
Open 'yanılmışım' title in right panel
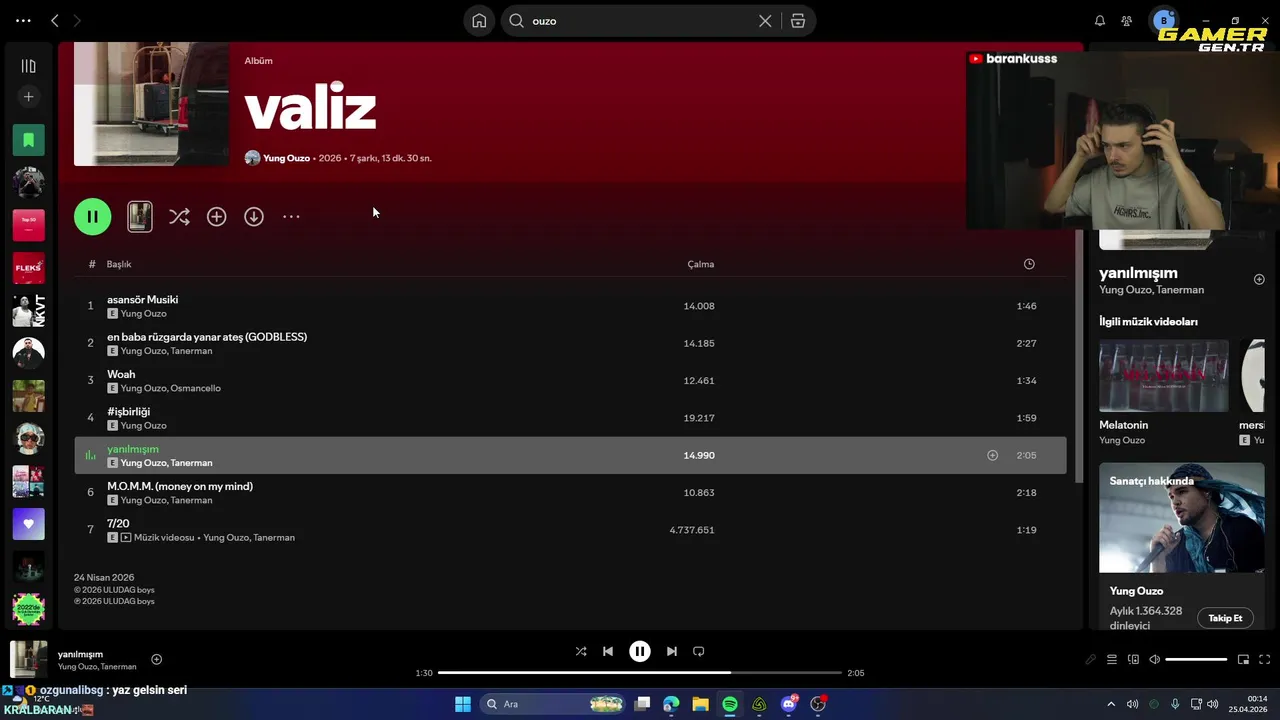click(1138, 273)
